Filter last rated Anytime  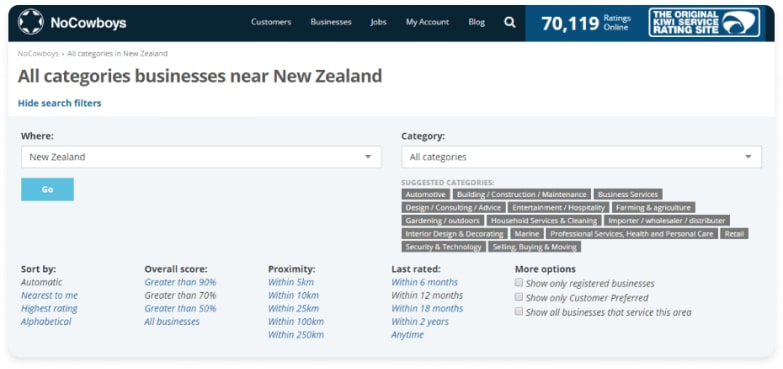(x=407, y=335)
